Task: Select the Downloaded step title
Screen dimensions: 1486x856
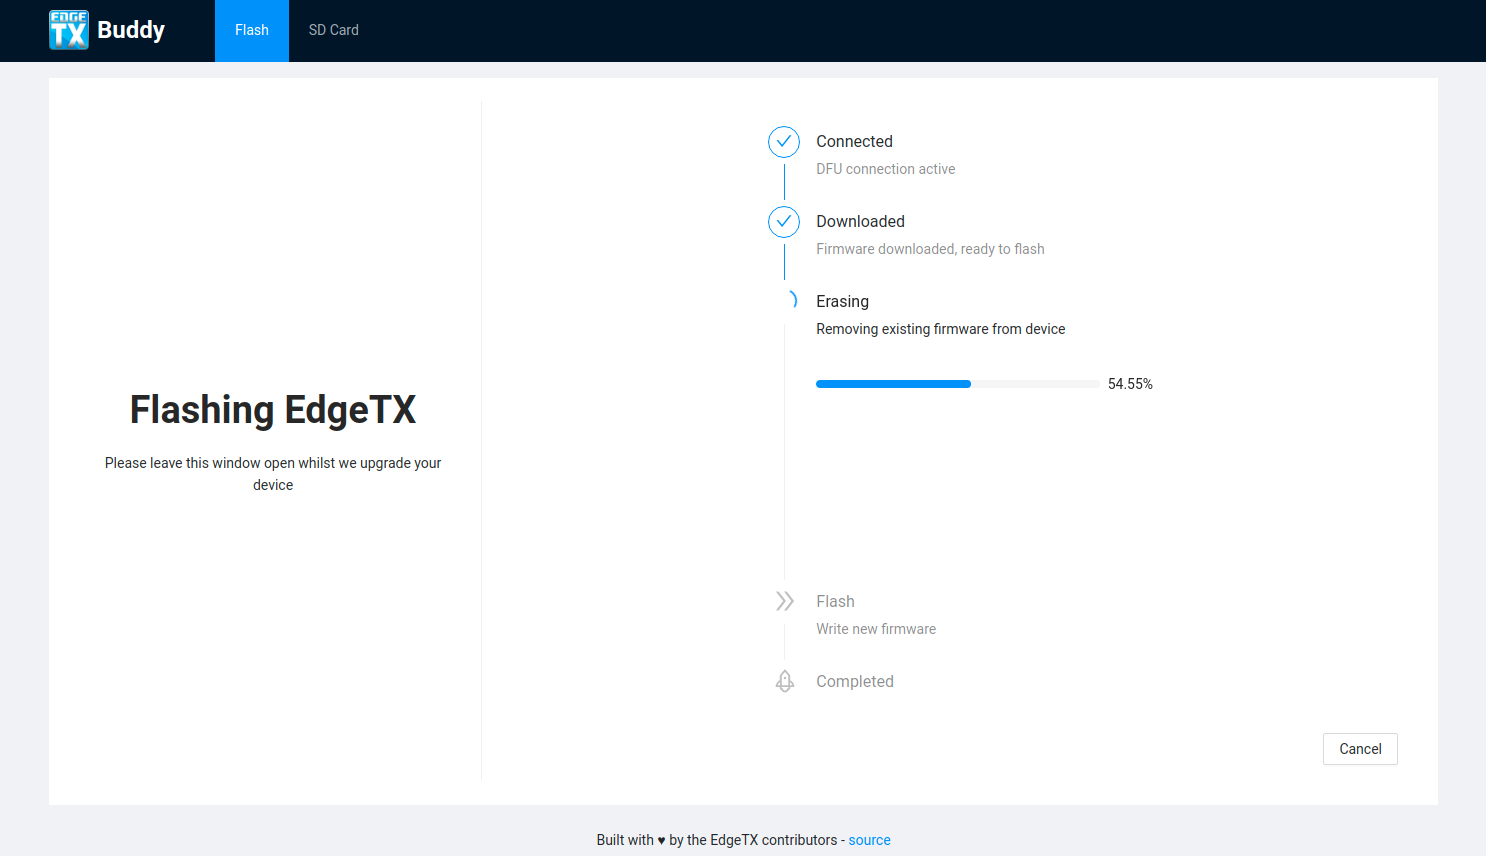Action: (860, 222)
